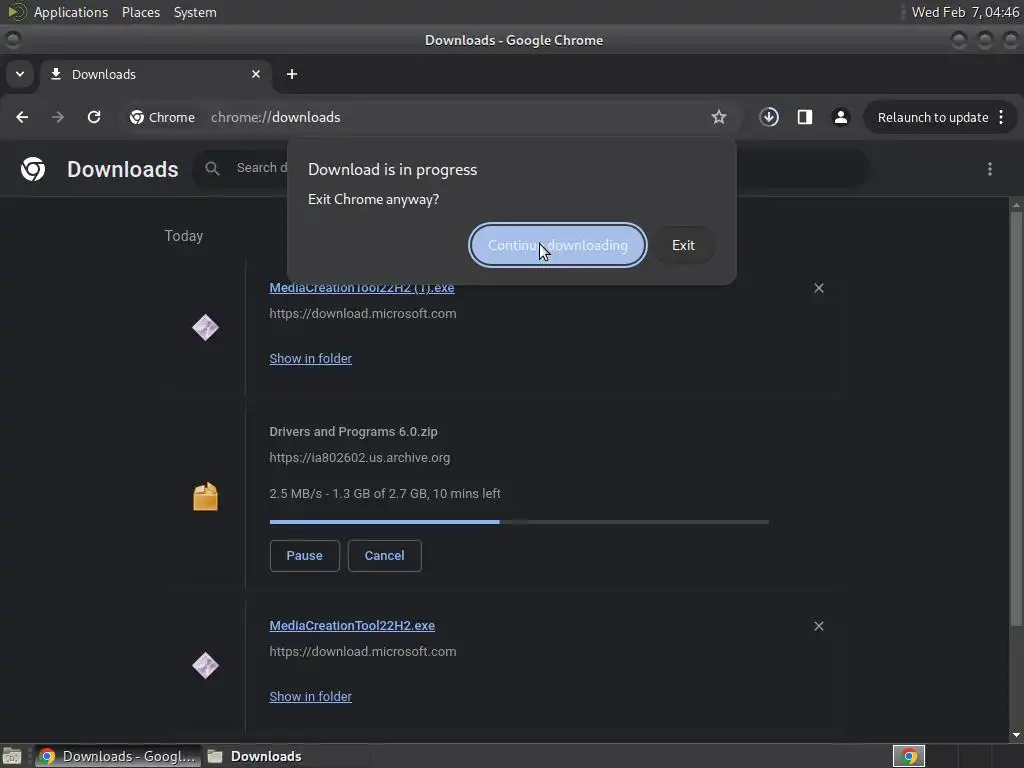Click the Chrome site info chip
Viewport: 1024px width, 768px height.
(163, 117)
